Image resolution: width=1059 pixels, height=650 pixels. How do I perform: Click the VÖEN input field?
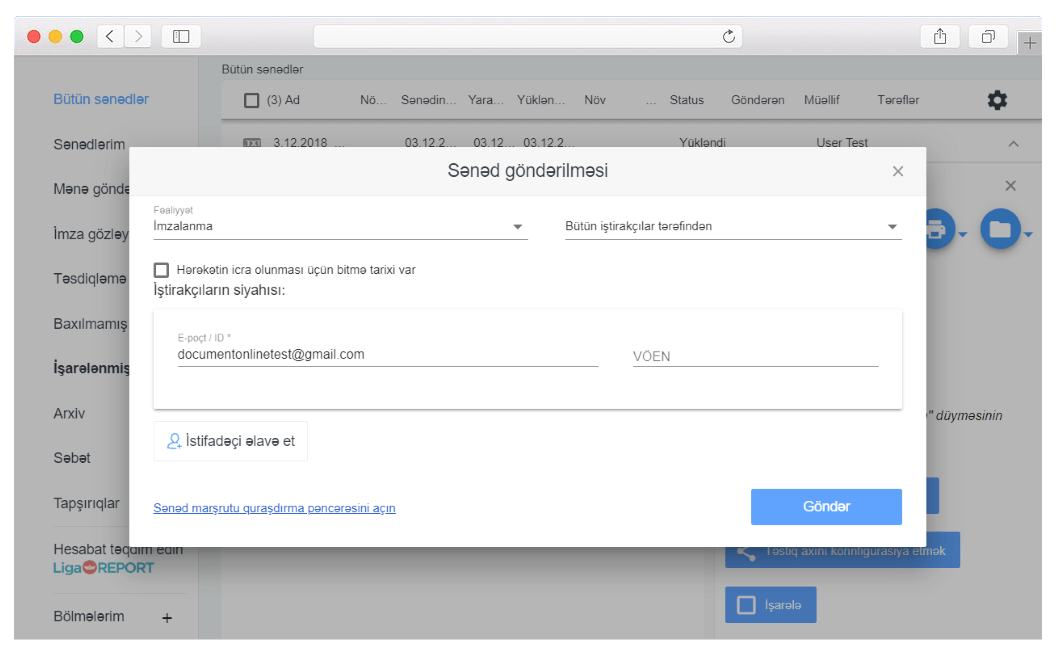coord(755,356)
